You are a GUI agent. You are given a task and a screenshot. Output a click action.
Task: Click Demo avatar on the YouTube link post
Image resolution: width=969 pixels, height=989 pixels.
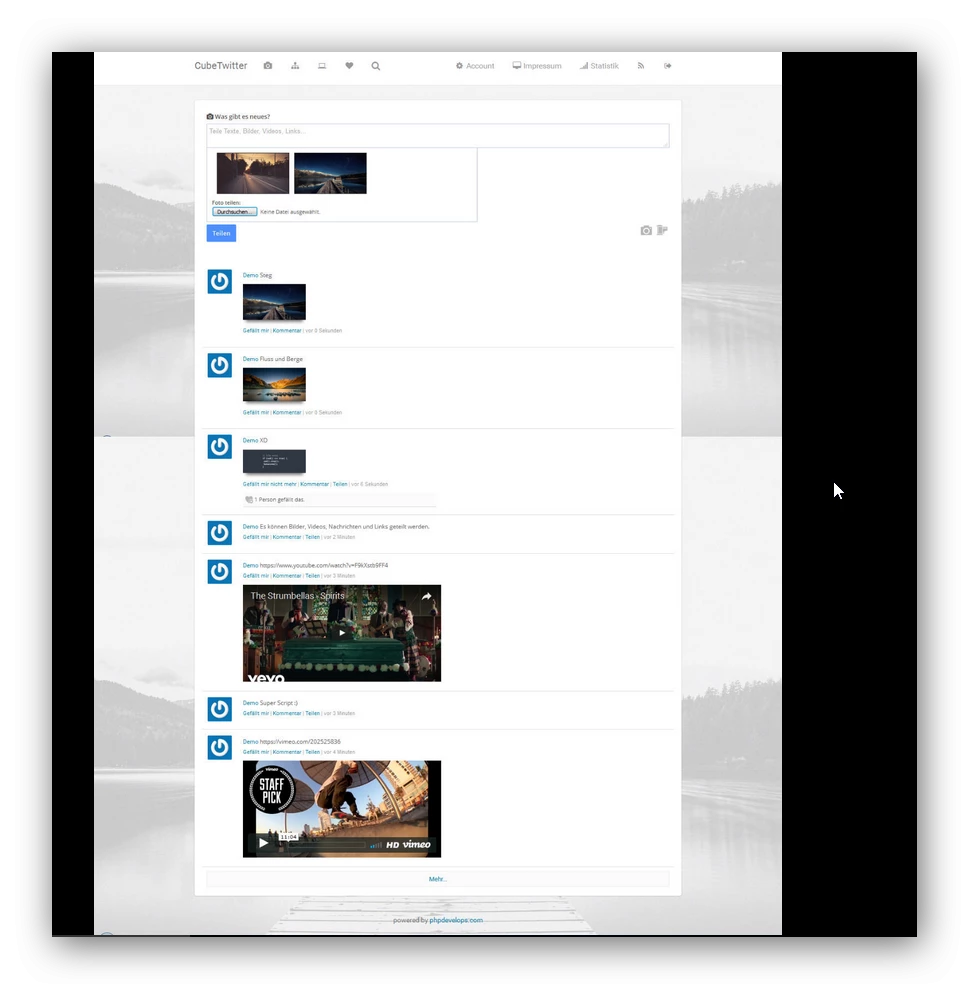tap(220, 571)
